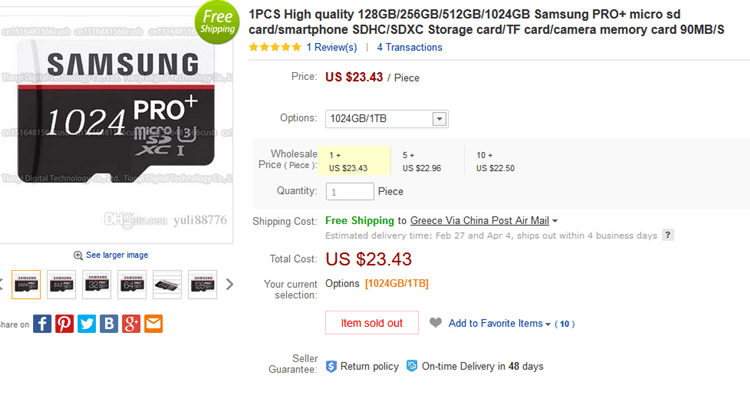
Task: Share with the Google Plus icon
Action: click(x=131, y=324)
